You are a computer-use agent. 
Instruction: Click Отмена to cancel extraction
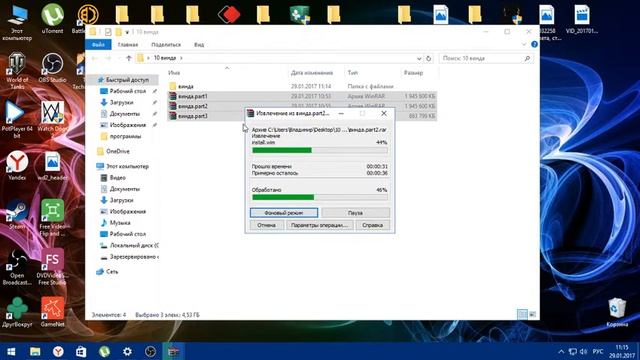[267, 225]
